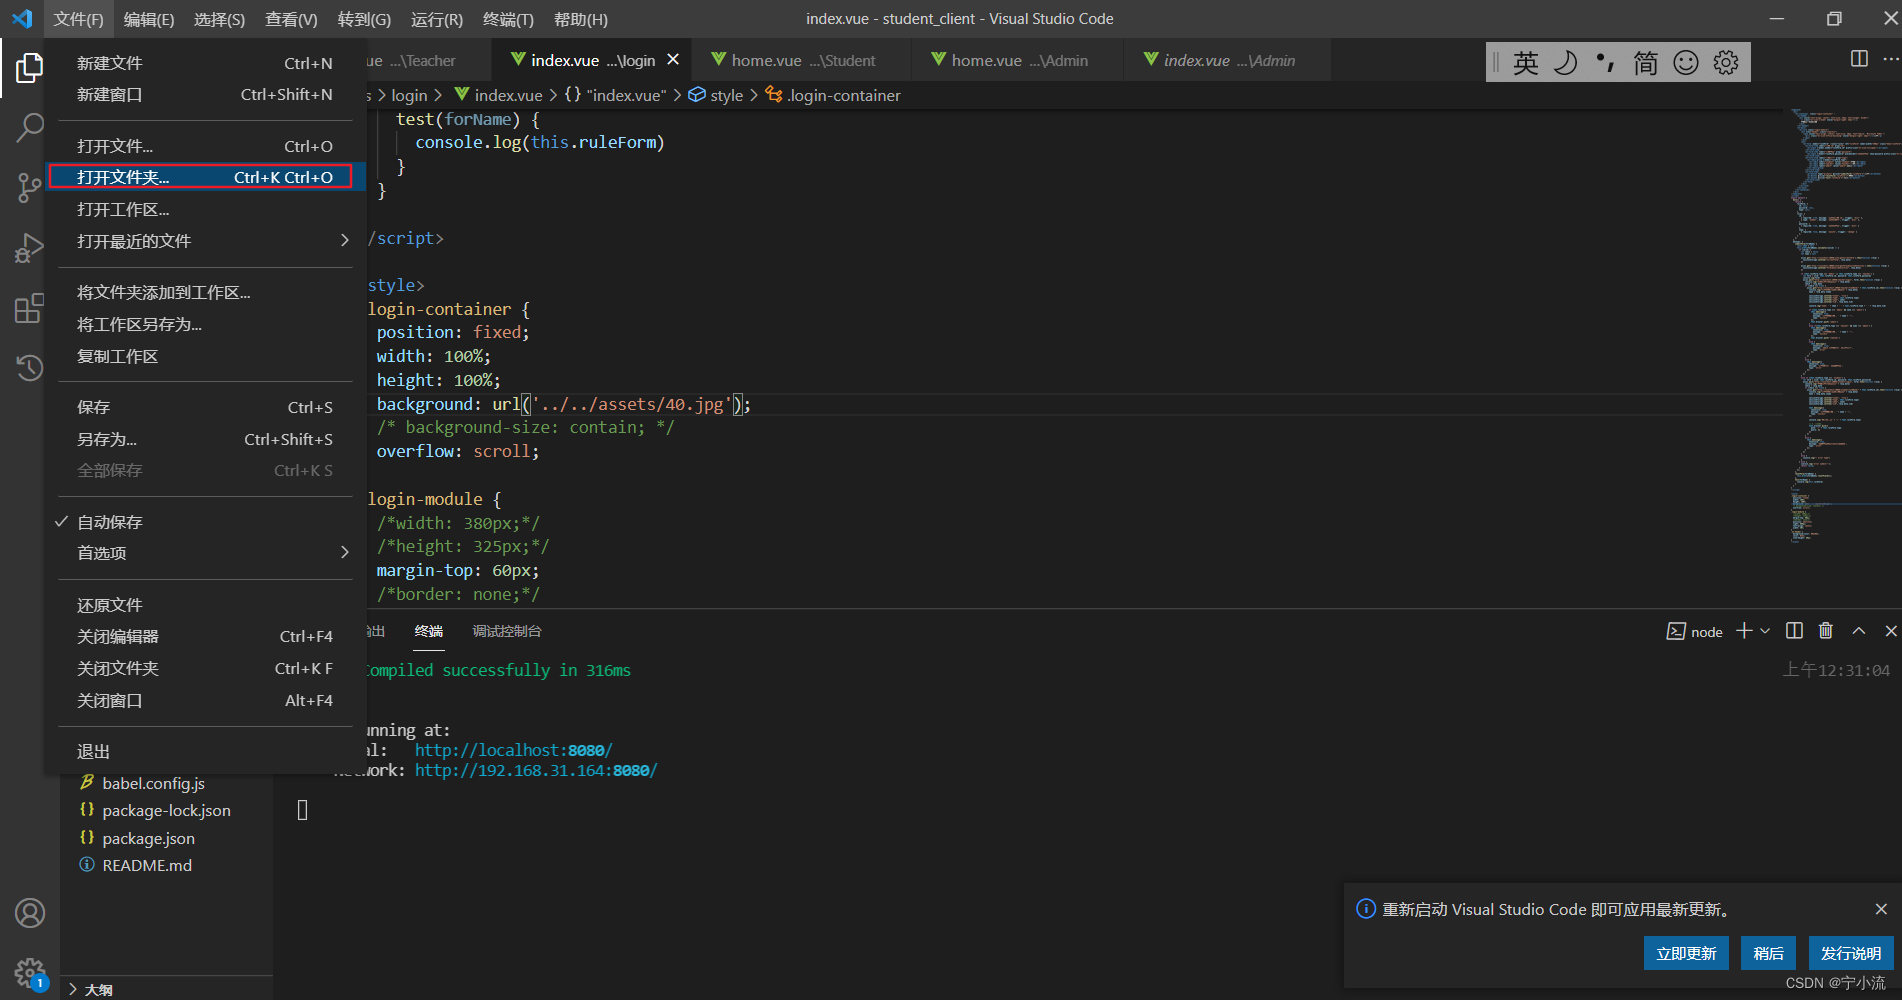Toggle IME simplified Chinese icon
Screen dimensions: 1902x1000
(1646, 63)
